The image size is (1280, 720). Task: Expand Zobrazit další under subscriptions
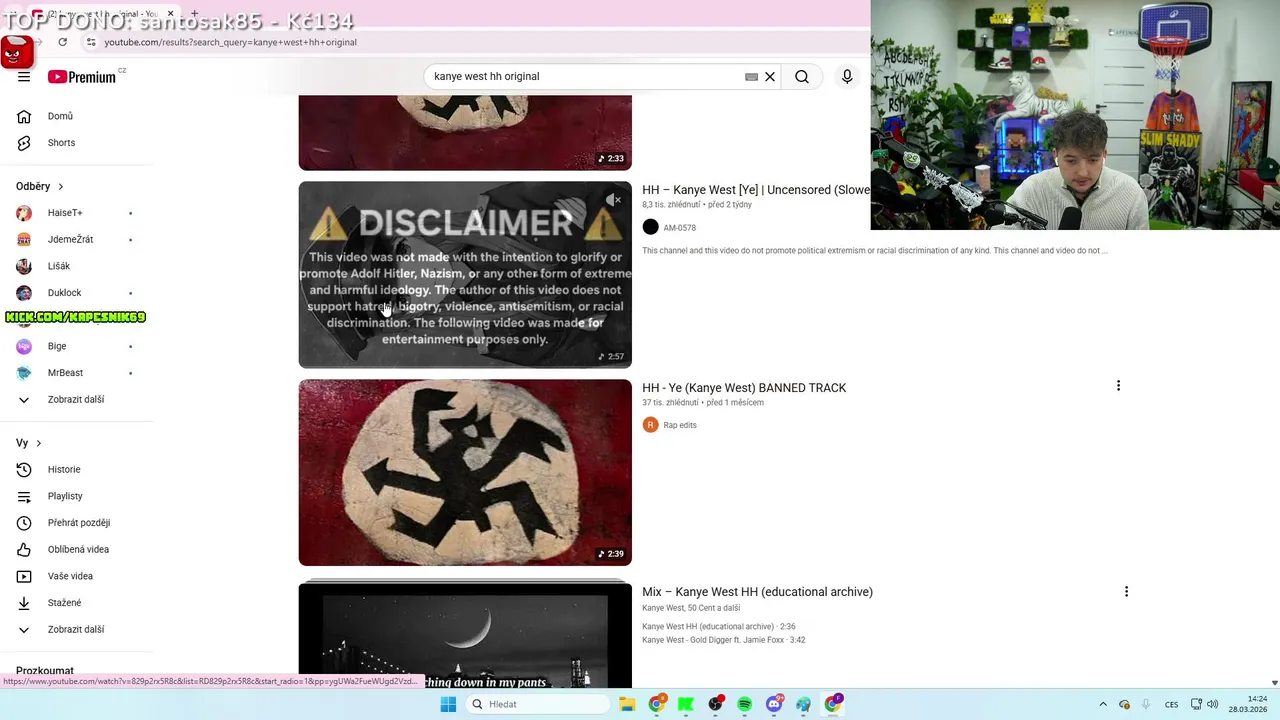[x=77, y=400]
